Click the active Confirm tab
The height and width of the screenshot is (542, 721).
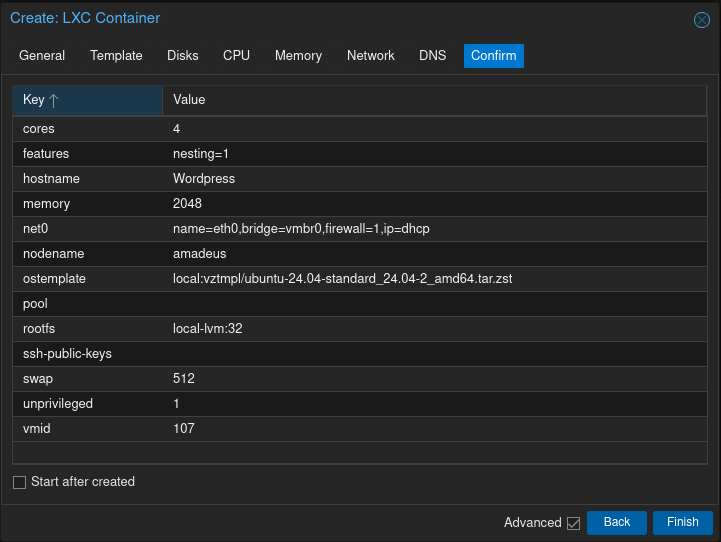click(493, 56)
